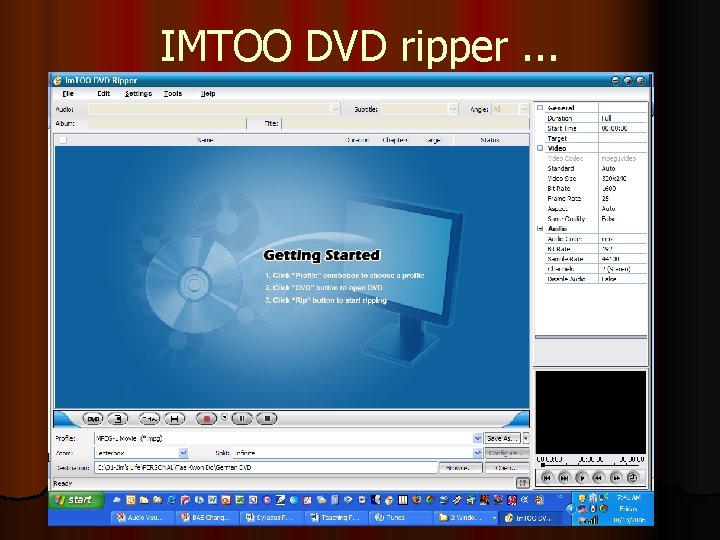720x540 pixels.
Task: Switch to Syllabus P... taskbar button
Action: [x=272, y=518]
